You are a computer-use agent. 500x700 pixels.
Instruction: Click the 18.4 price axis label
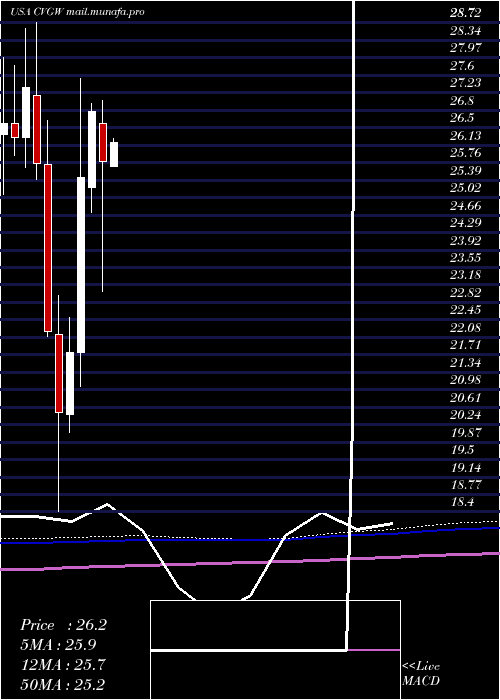point(462,504)
